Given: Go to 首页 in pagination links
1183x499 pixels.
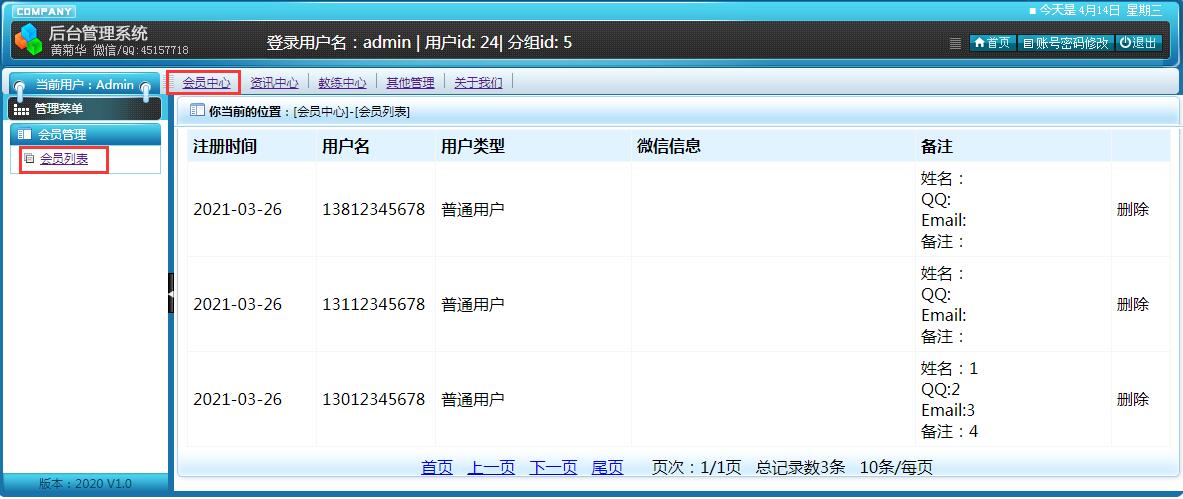Looking at the screenshot, I should click(437, 467).
